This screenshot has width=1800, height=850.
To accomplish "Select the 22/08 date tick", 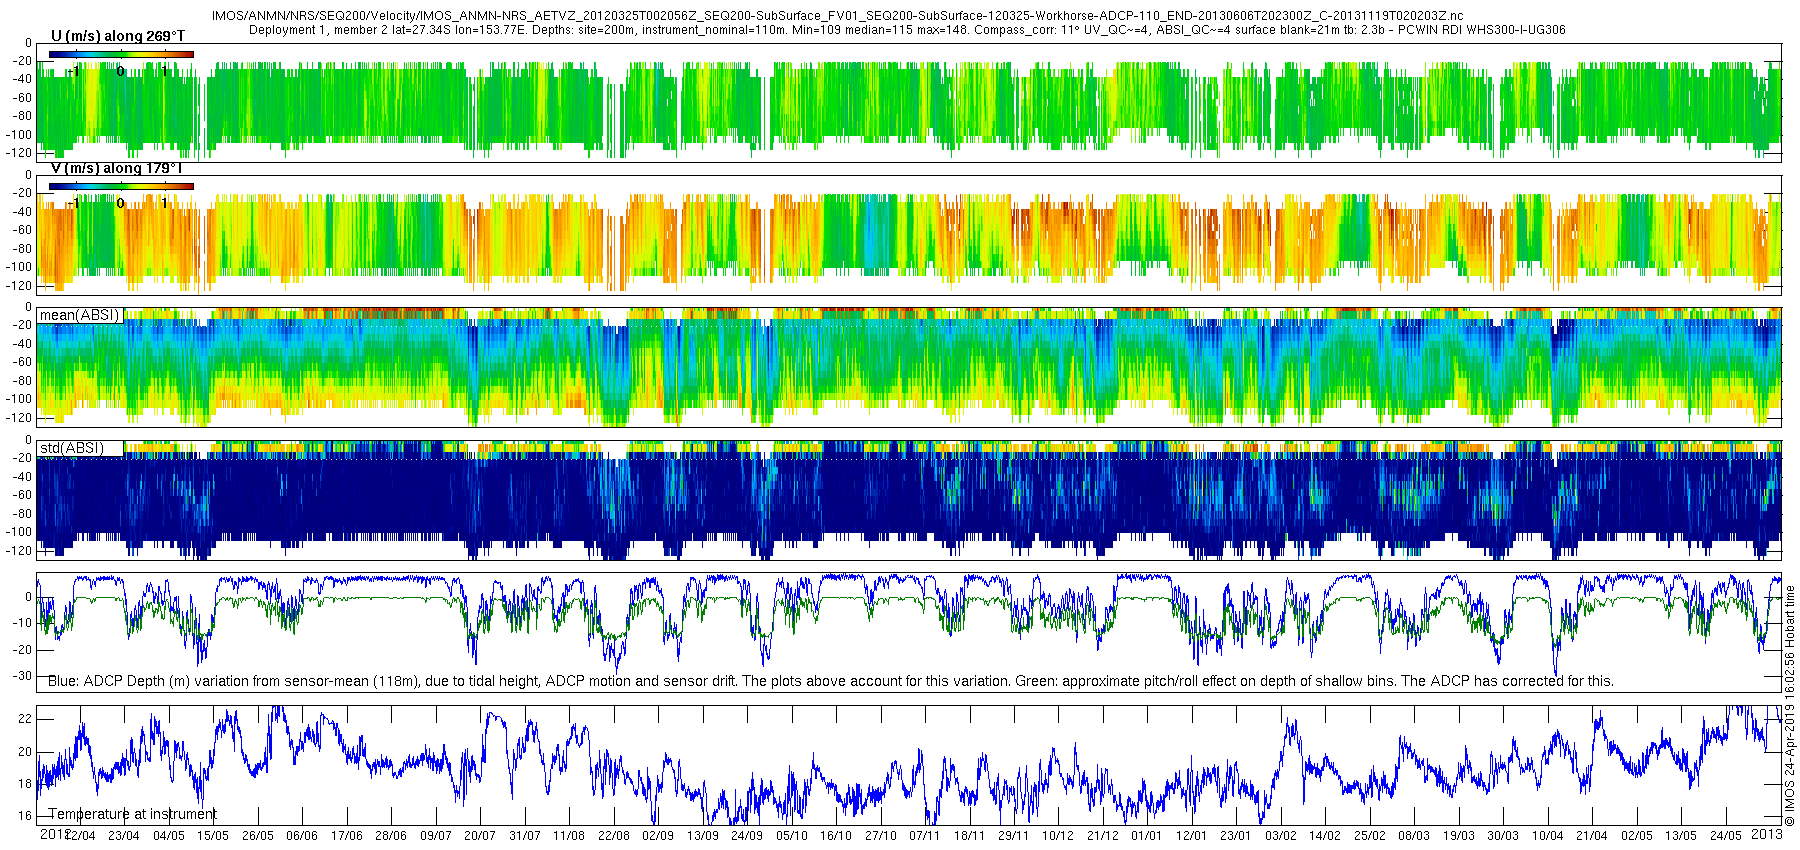I will pyautogui.click(x=613, y=836).
